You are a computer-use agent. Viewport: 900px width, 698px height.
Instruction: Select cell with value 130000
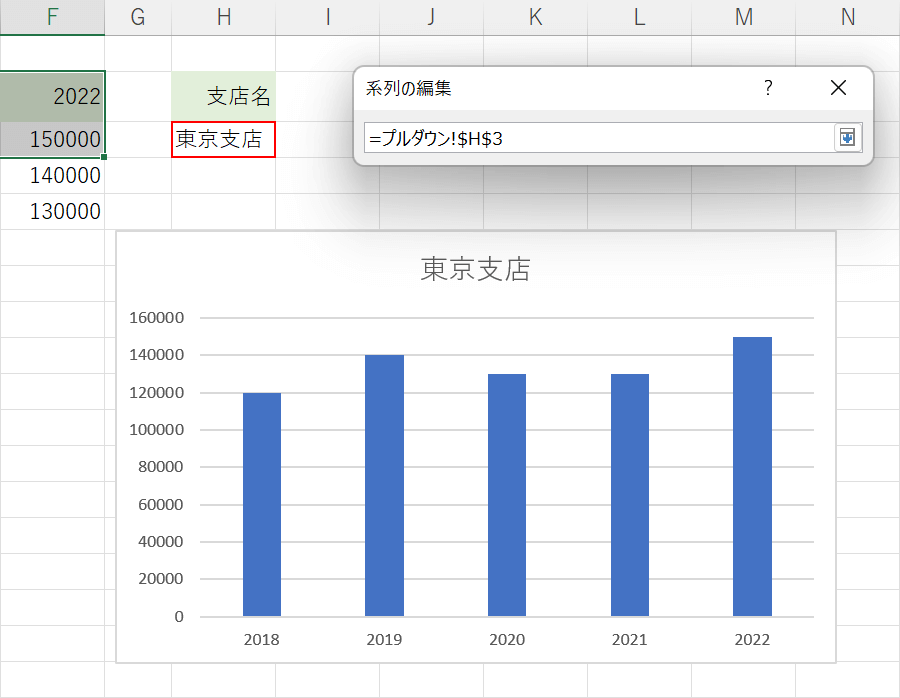[x=52, y=211]
